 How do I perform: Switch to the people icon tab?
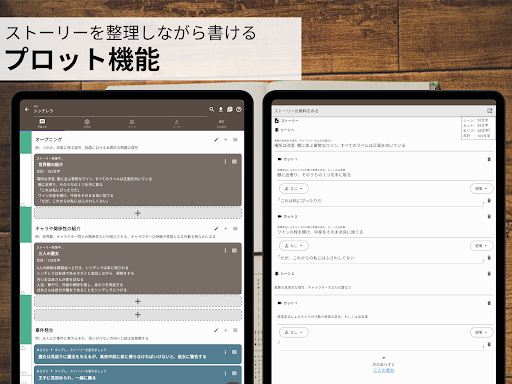pos(132,123)
